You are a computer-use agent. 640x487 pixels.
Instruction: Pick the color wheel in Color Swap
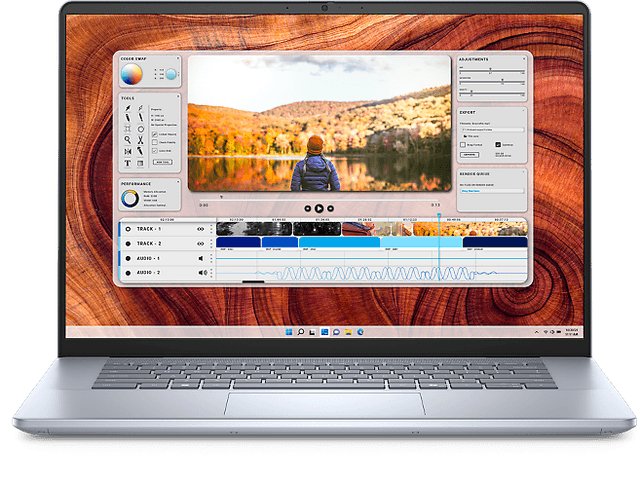[x=133, y=74]
